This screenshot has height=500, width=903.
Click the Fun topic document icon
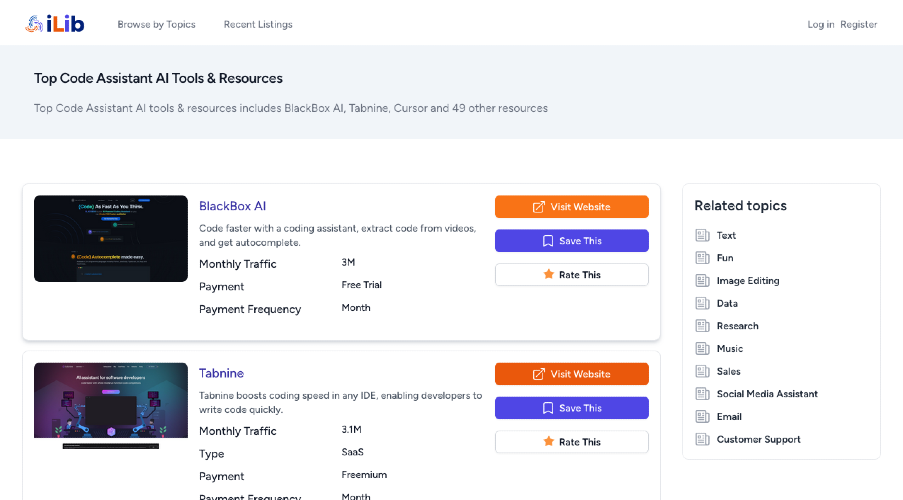[x=702, y=258]
